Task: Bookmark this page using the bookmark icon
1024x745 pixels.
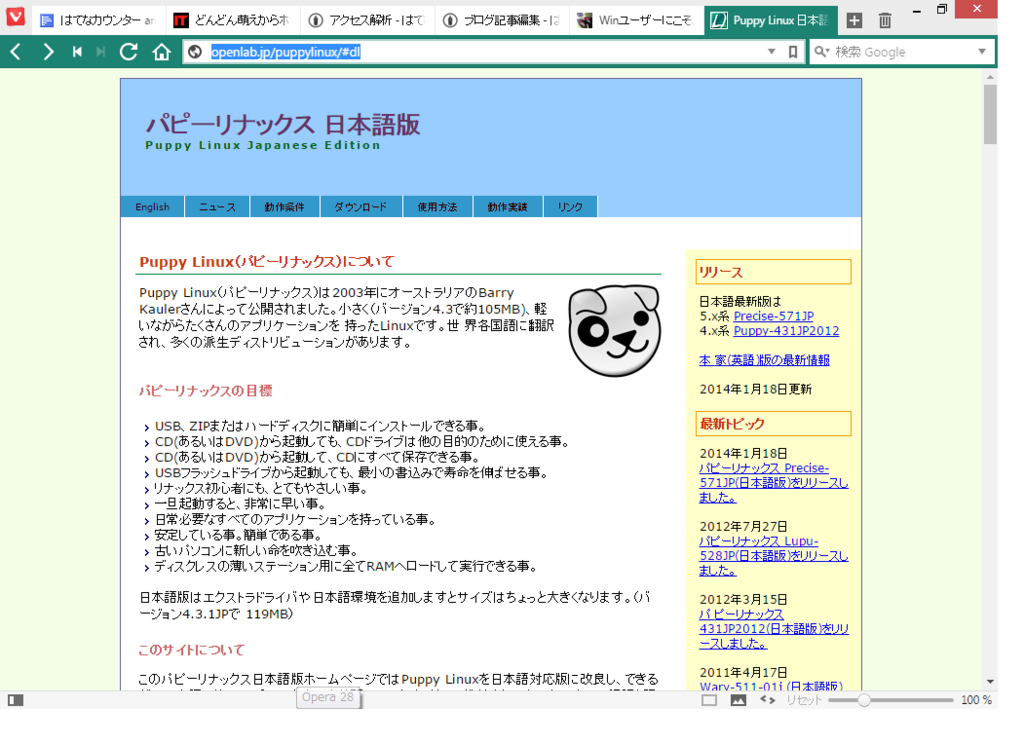Action: tap(792, 52)
